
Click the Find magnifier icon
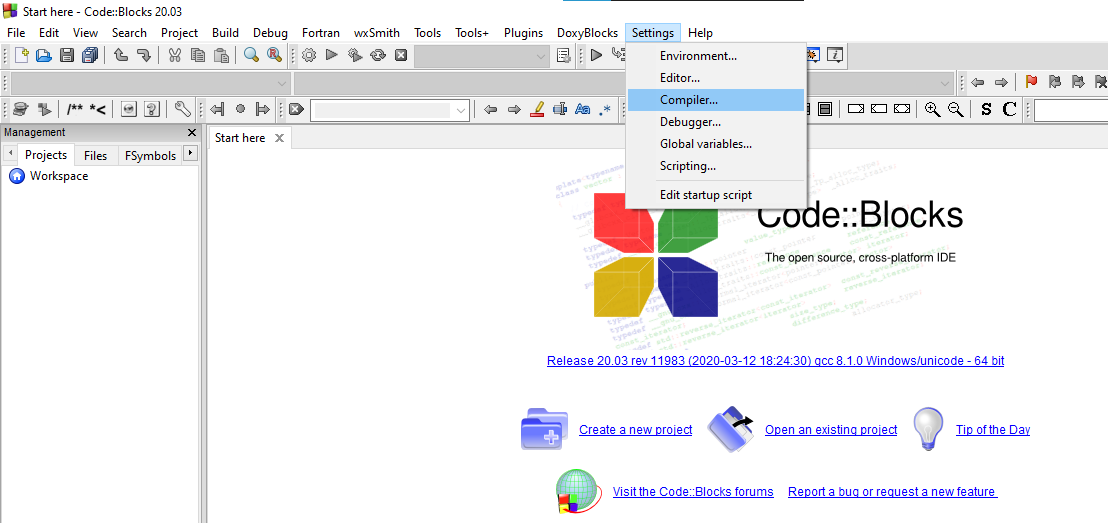(x=252, y=55)
